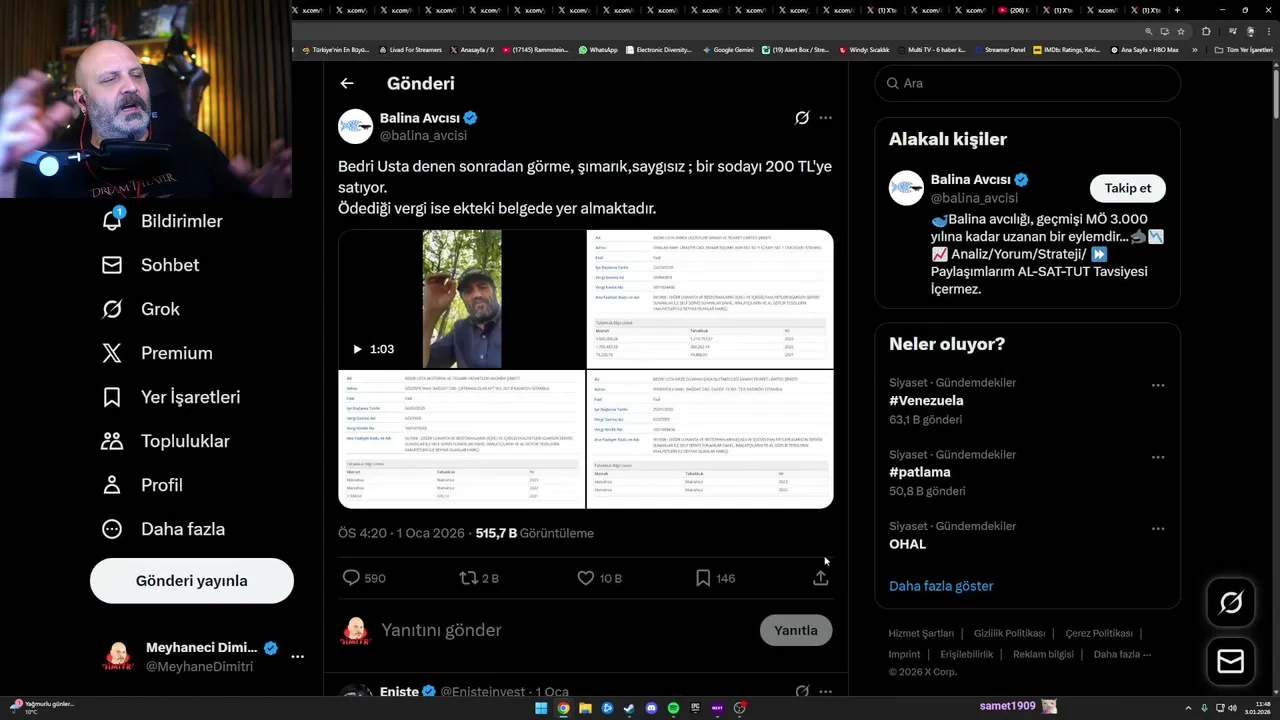Viewport: 1280px width, 720px height.
Task: Click Takip et for Balina Avcısı
Action: [1128, 188]
